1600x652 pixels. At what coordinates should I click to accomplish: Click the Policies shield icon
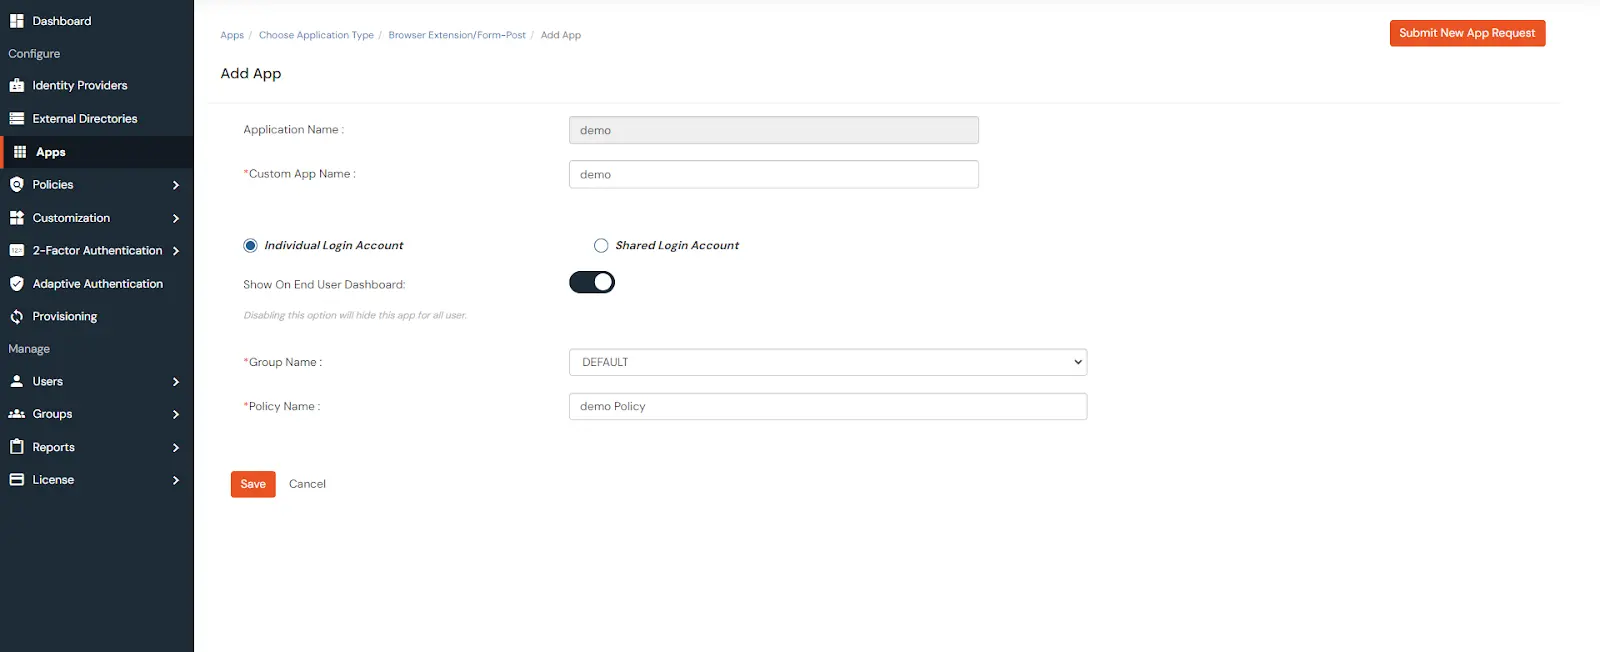[17, 185]
